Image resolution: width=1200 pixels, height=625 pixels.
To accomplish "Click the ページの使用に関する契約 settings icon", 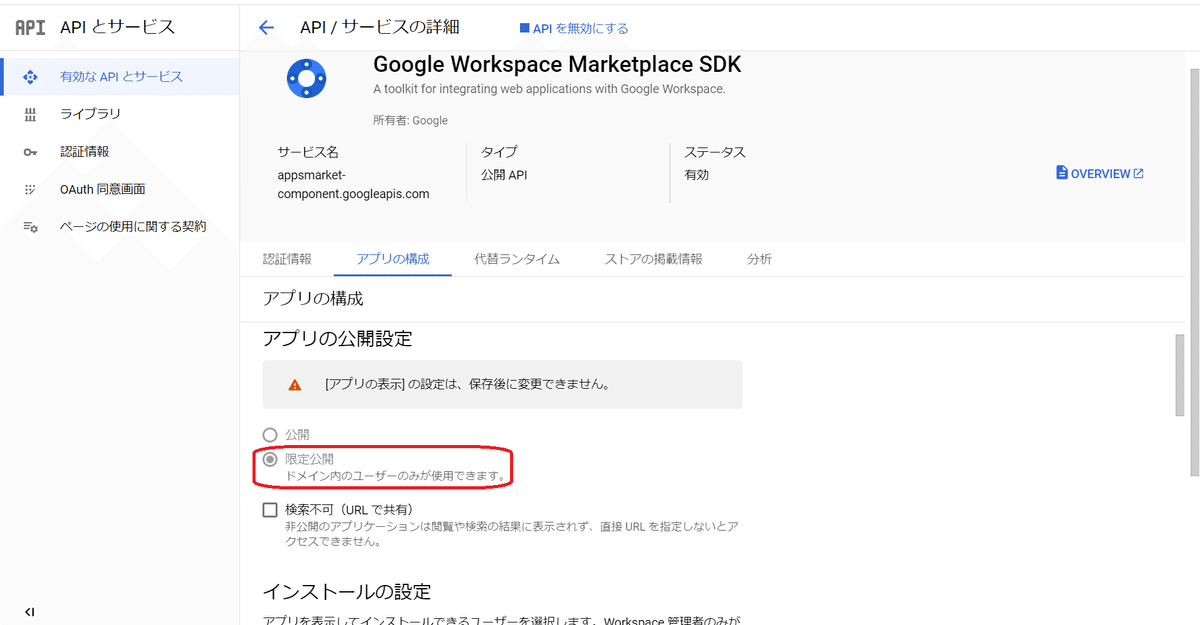I will click(30, 227).
